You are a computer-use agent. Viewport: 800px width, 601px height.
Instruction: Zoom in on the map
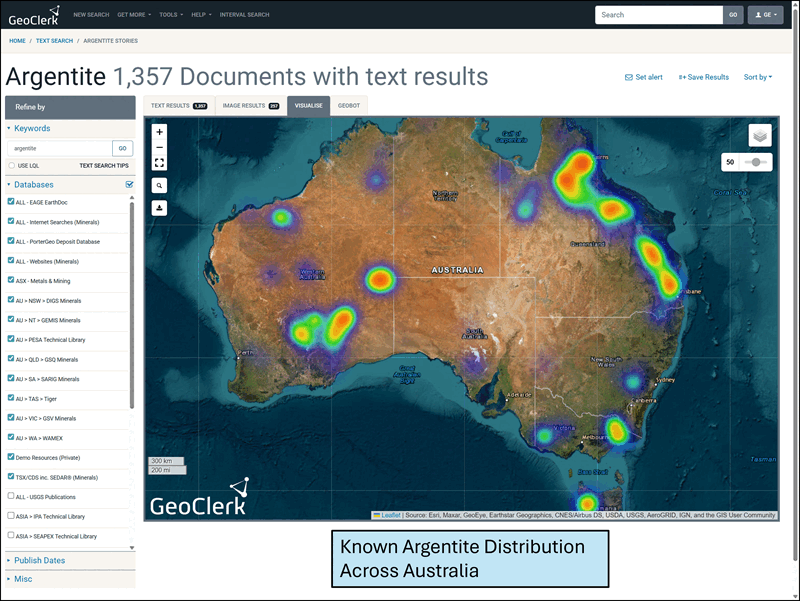tap(160, 131)
